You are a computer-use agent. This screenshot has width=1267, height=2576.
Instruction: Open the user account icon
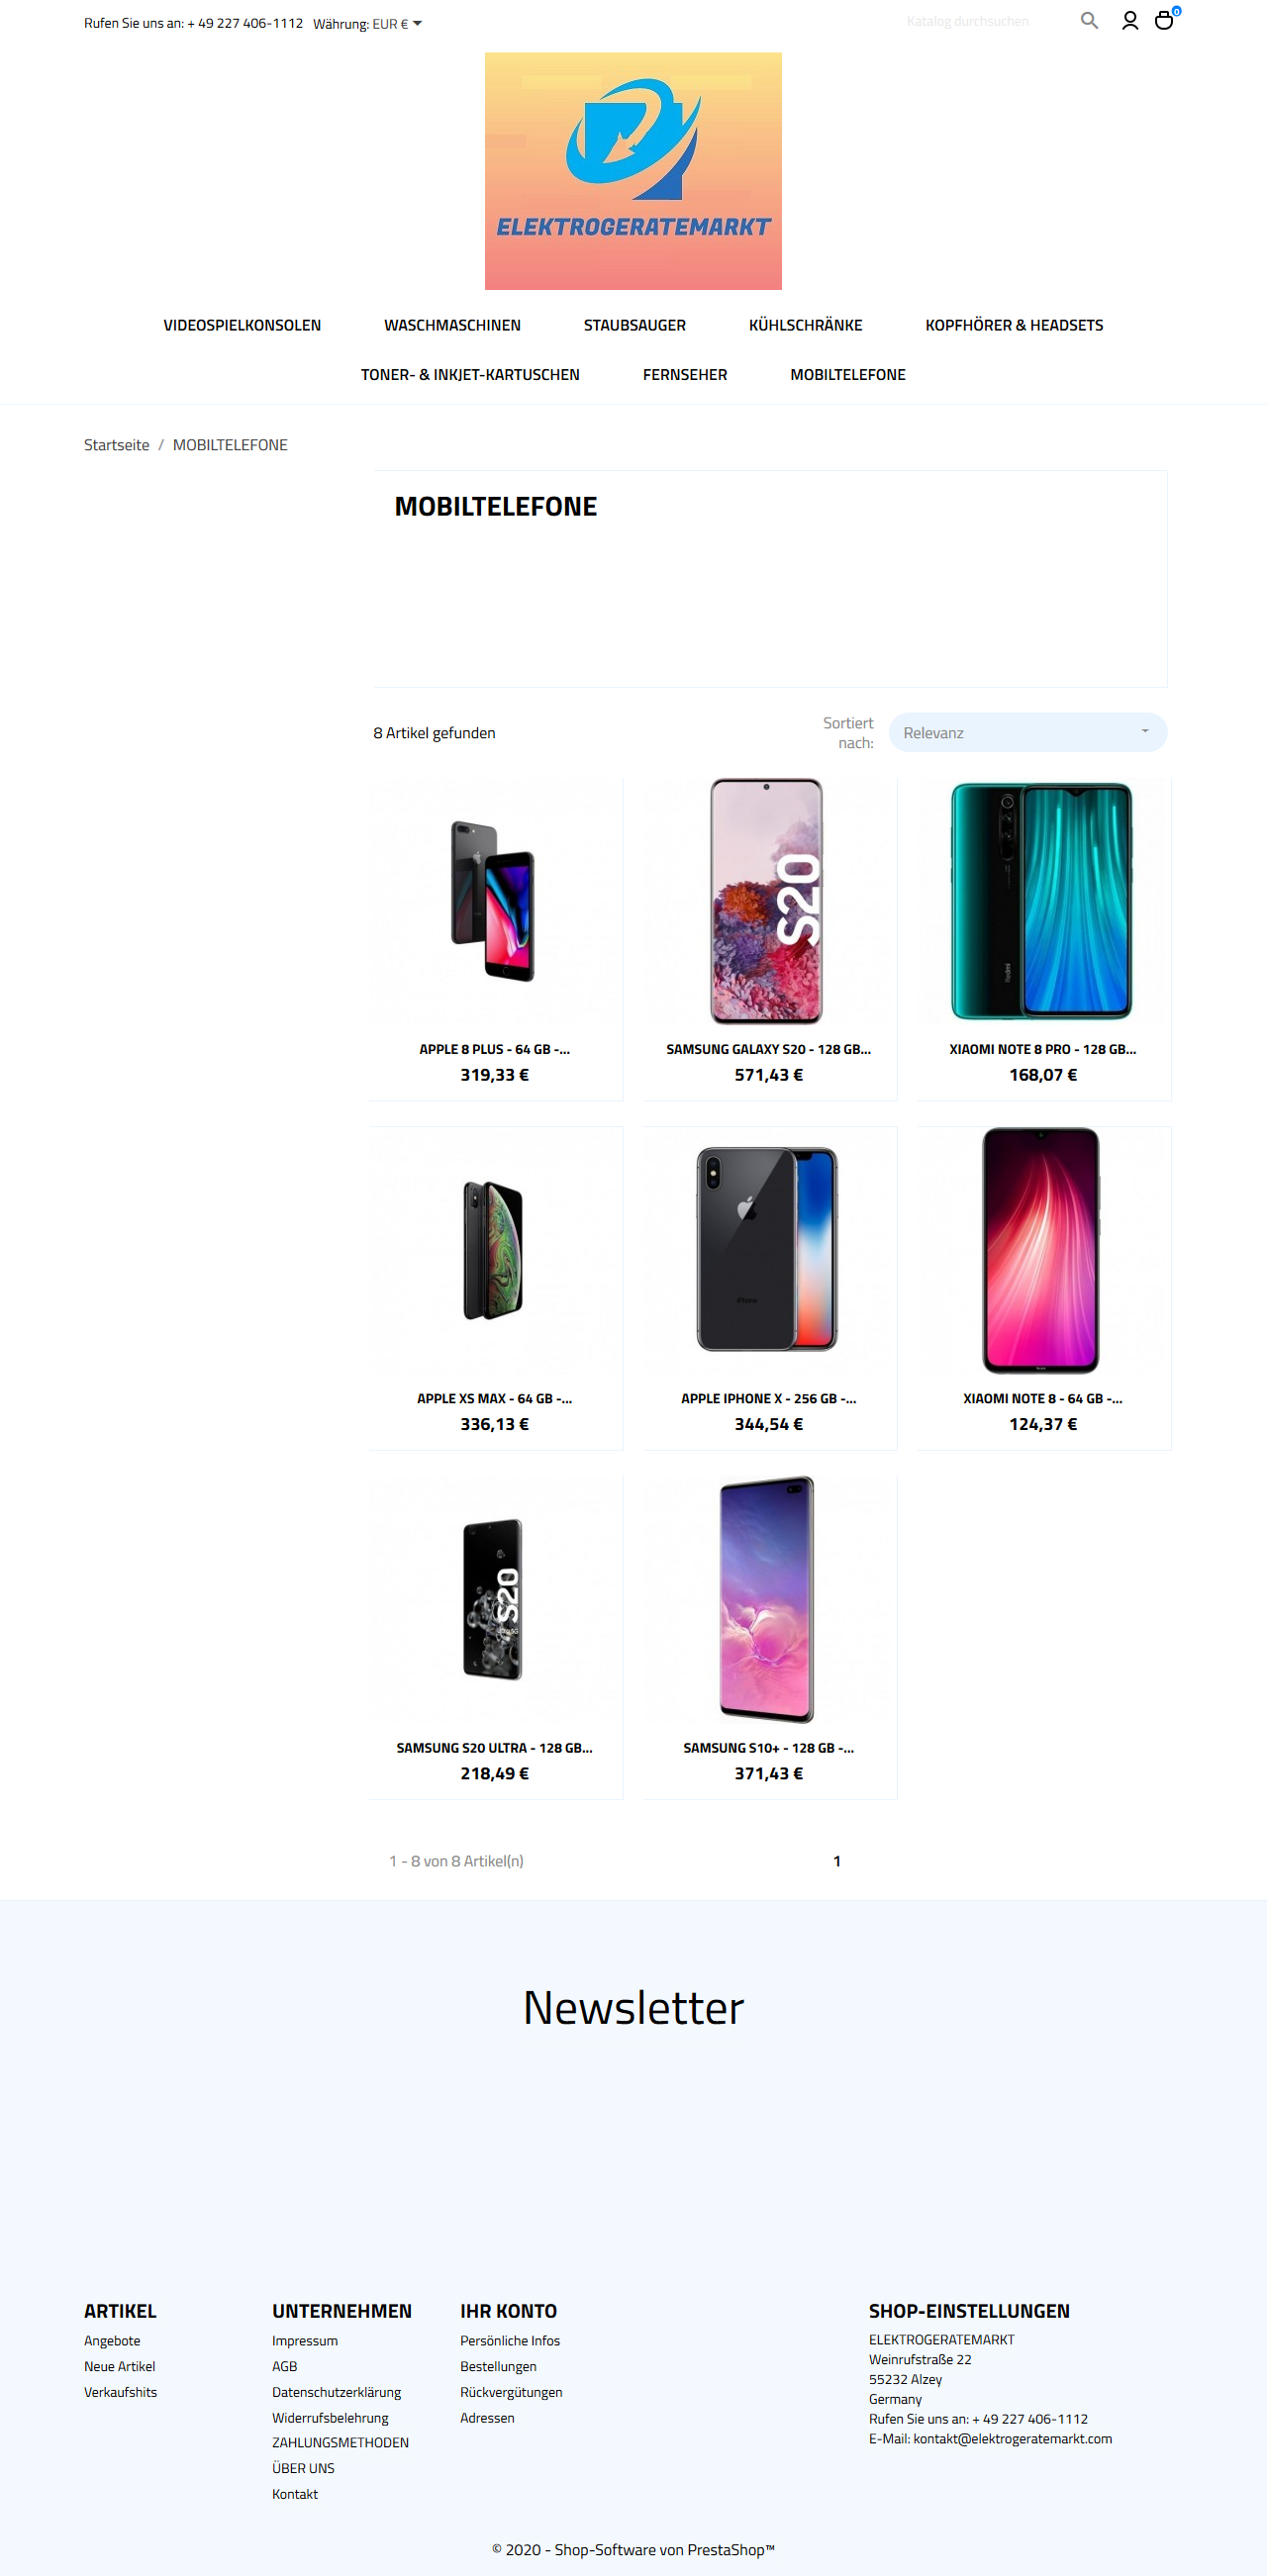(1130, 20)
